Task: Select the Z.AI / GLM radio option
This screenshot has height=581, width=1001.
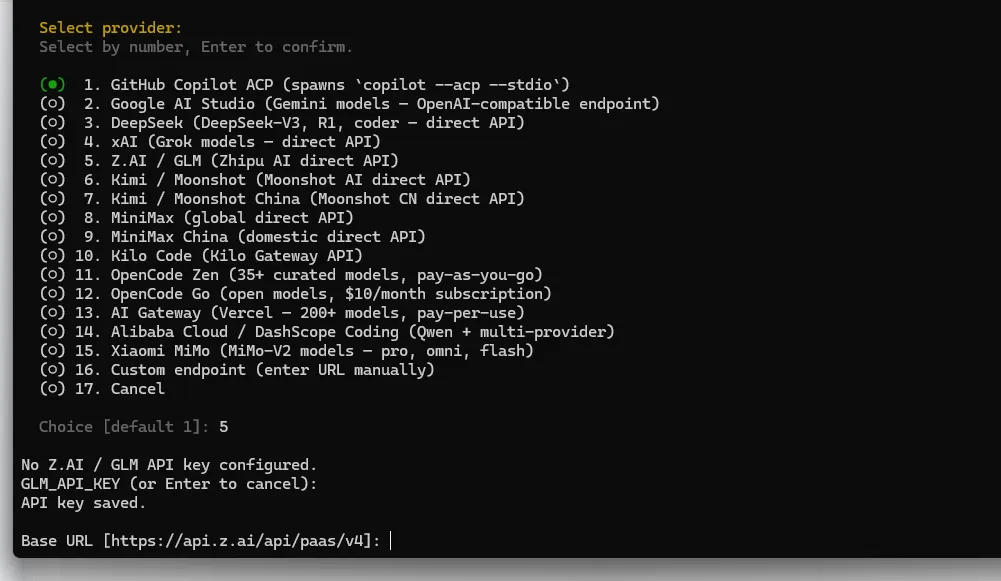Action: [x=52, y=161]
